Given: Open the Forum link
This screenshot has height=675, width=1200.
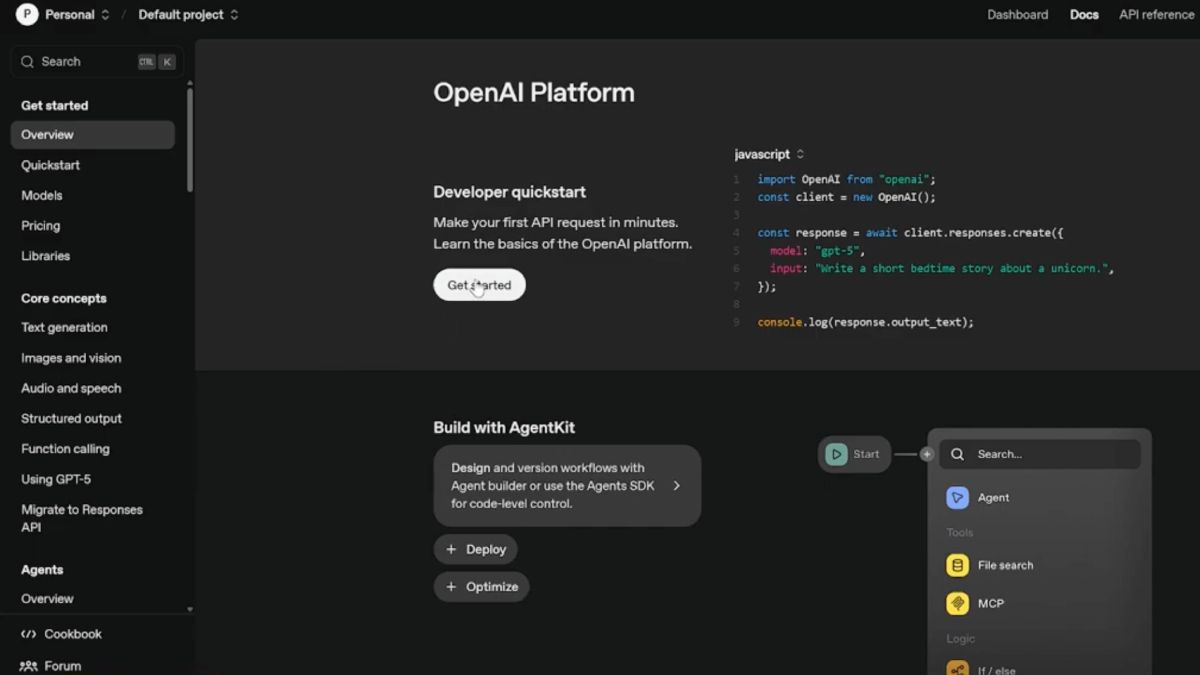Looking at the screenshot, I should (62, 666).
